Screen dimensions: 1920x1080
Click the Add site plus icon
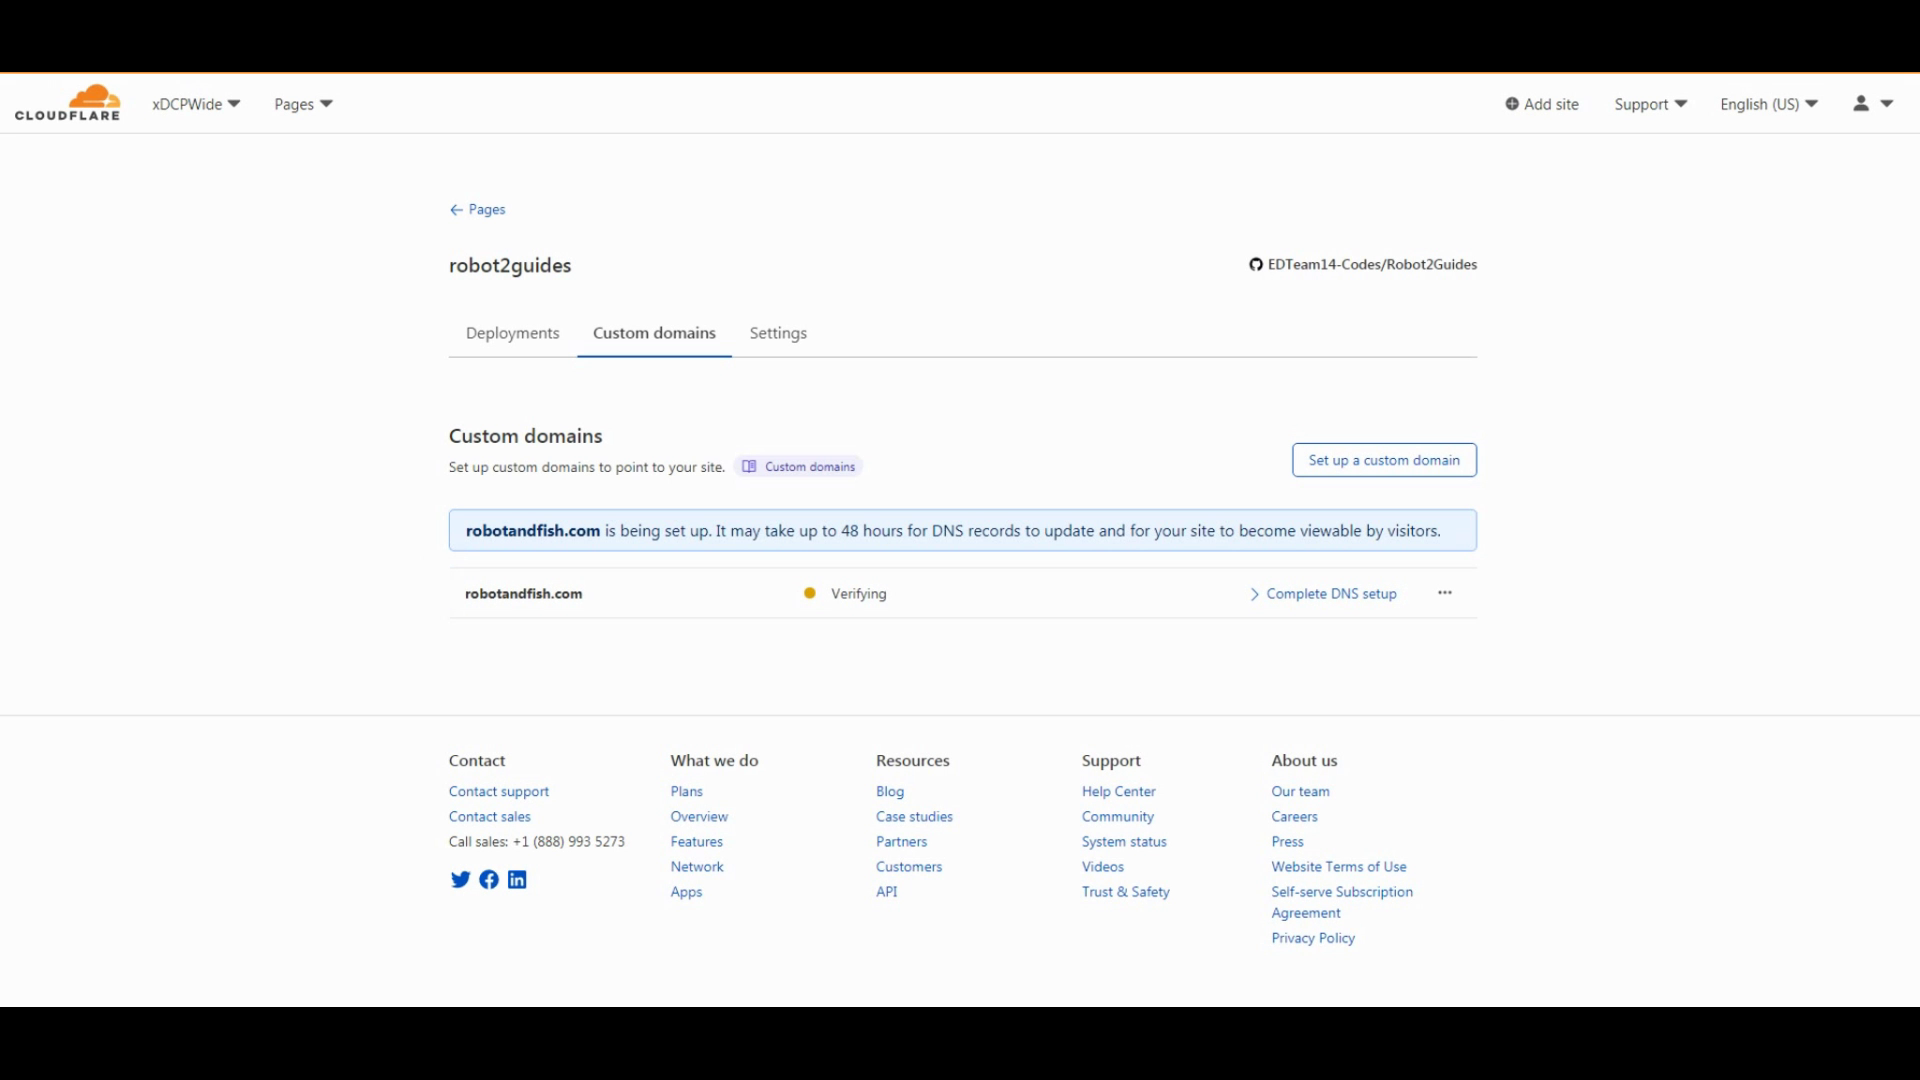[1512, 104]
